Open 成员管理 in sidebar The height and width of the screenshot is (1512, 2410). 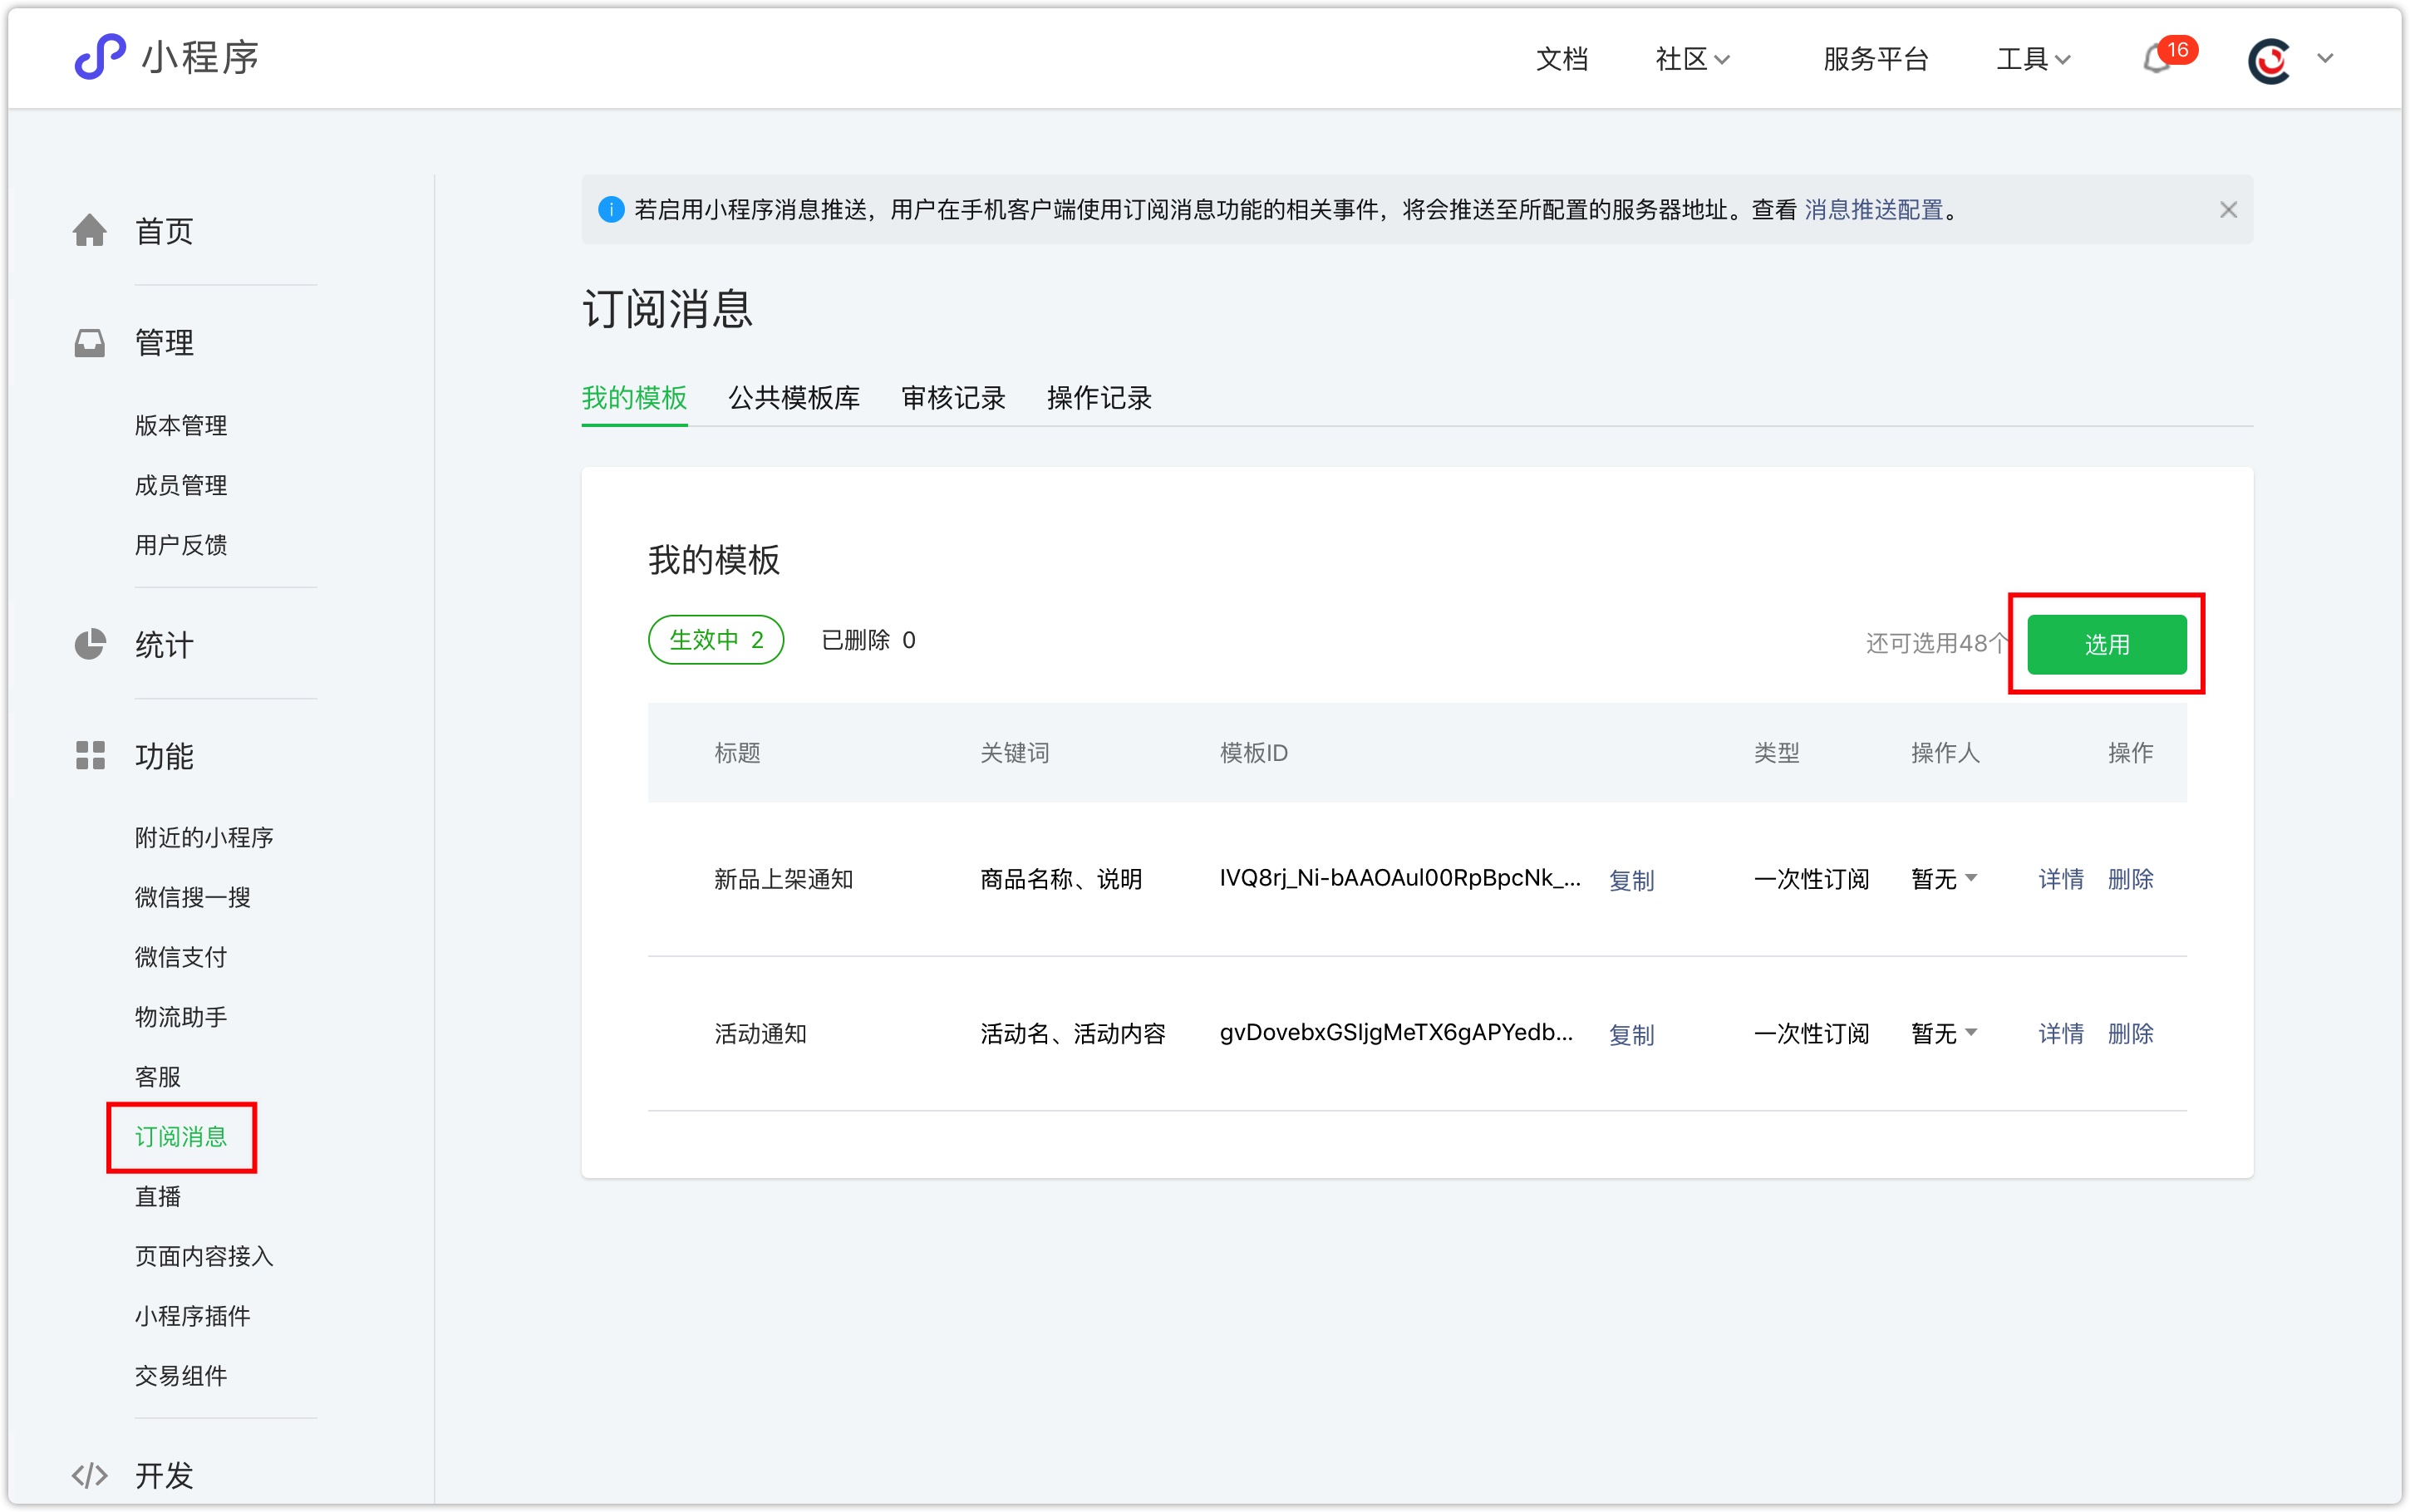(x=181, y=485)
